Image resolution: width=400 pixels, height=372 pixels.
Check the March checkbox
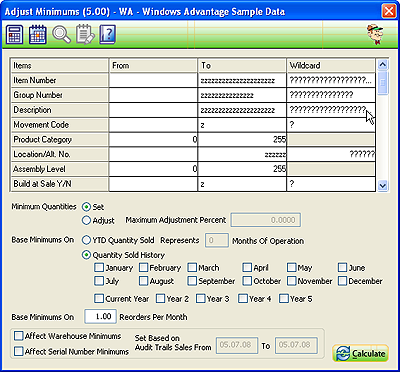(192, 268)
